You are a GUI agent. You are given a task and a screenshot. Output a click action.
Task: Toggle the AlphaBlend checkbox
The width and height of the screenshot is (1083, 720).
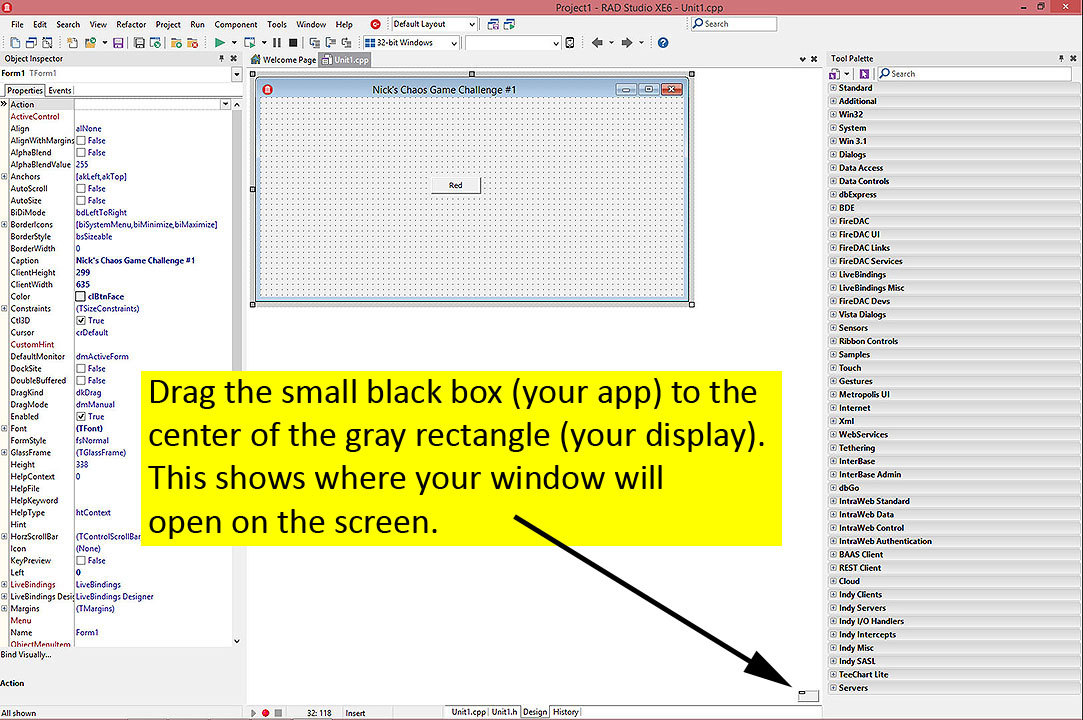81,153
